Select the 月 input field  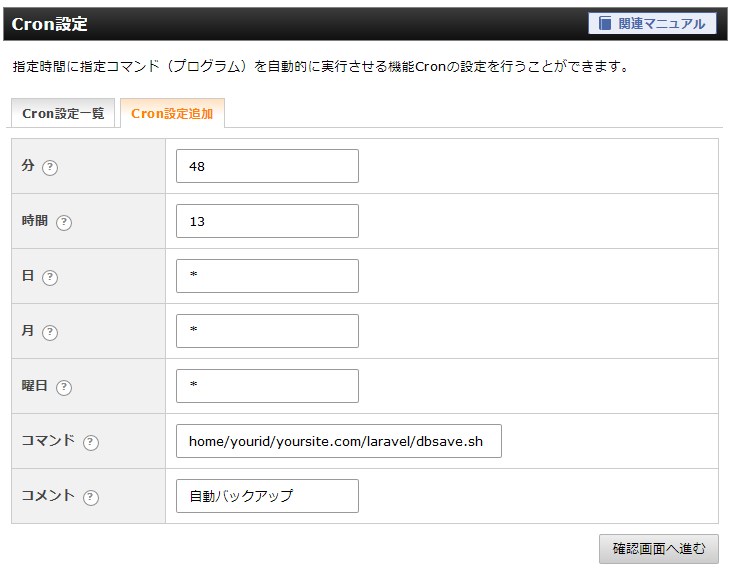coord(267,331)
